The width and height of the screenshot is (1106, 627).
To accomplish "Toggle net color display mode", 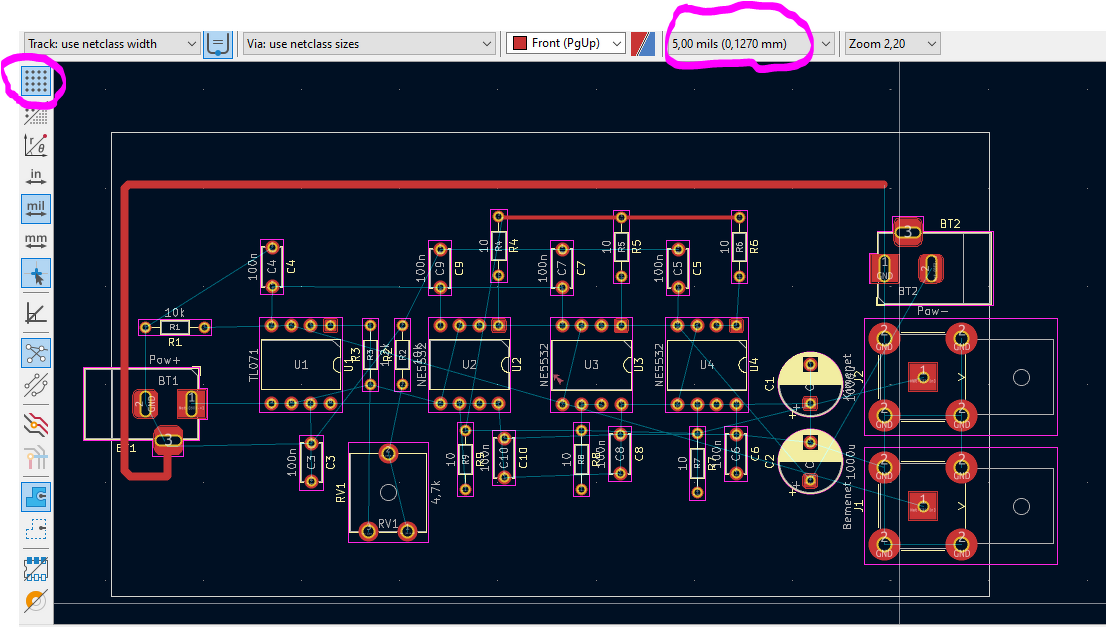I will (x=35, y=456).
